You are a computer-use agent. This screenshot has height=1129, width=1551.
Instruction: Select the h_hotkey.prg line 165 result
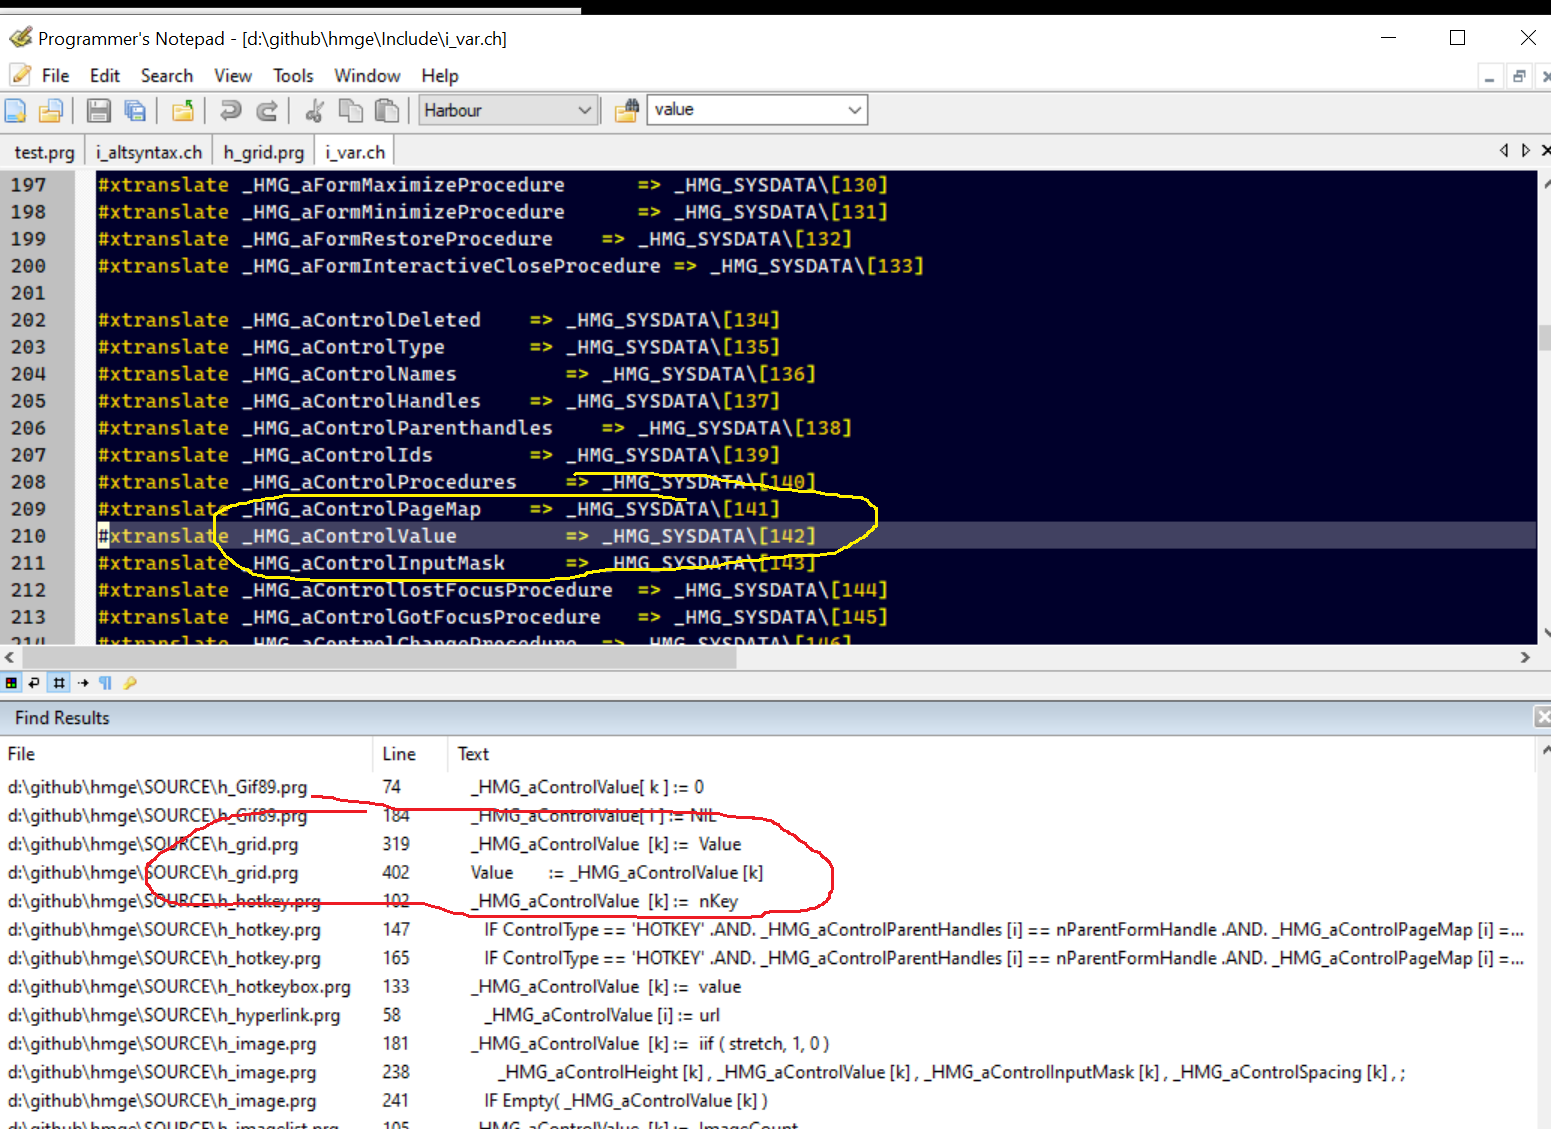point(766,958)
